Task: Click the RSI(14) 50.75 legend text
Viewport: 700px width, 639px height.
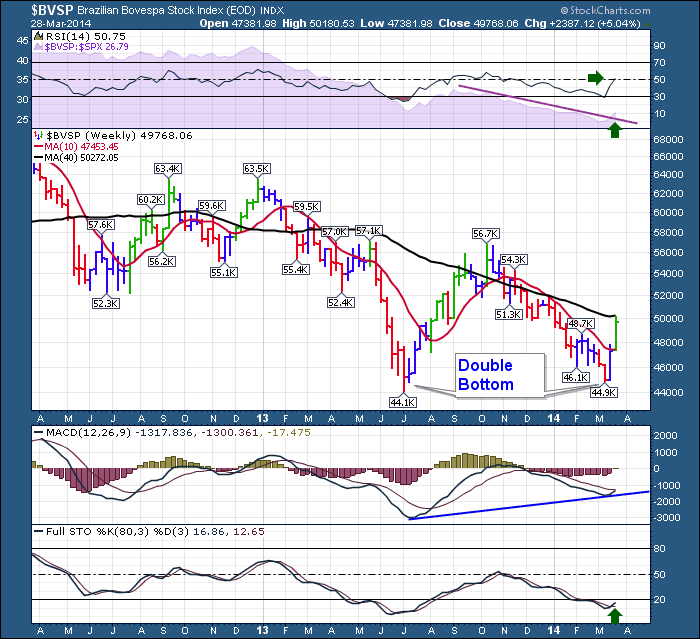Action: click(x=86, y=37)
